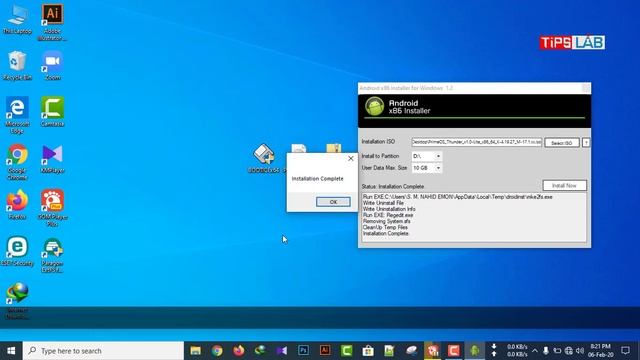
Task: Select This Laptop desktop icon
Action: [17, 20]
